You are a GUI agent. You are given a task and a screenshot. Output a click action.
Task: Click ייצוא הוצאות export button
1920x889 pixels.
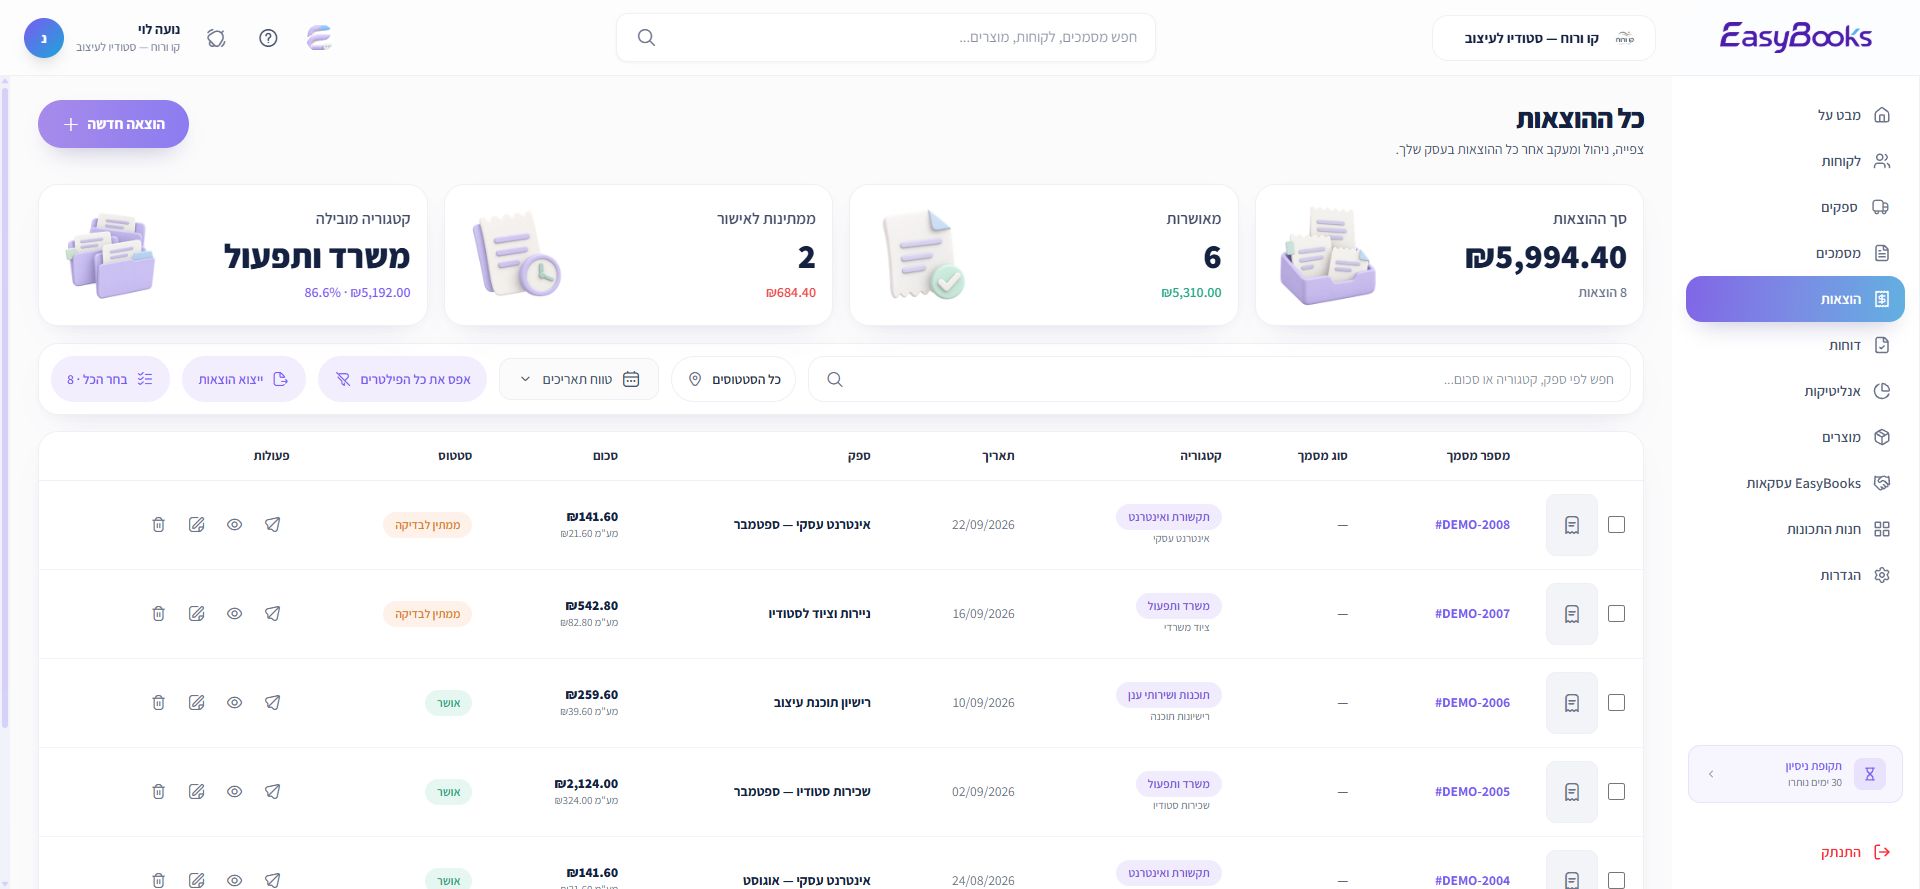[244, 380]
